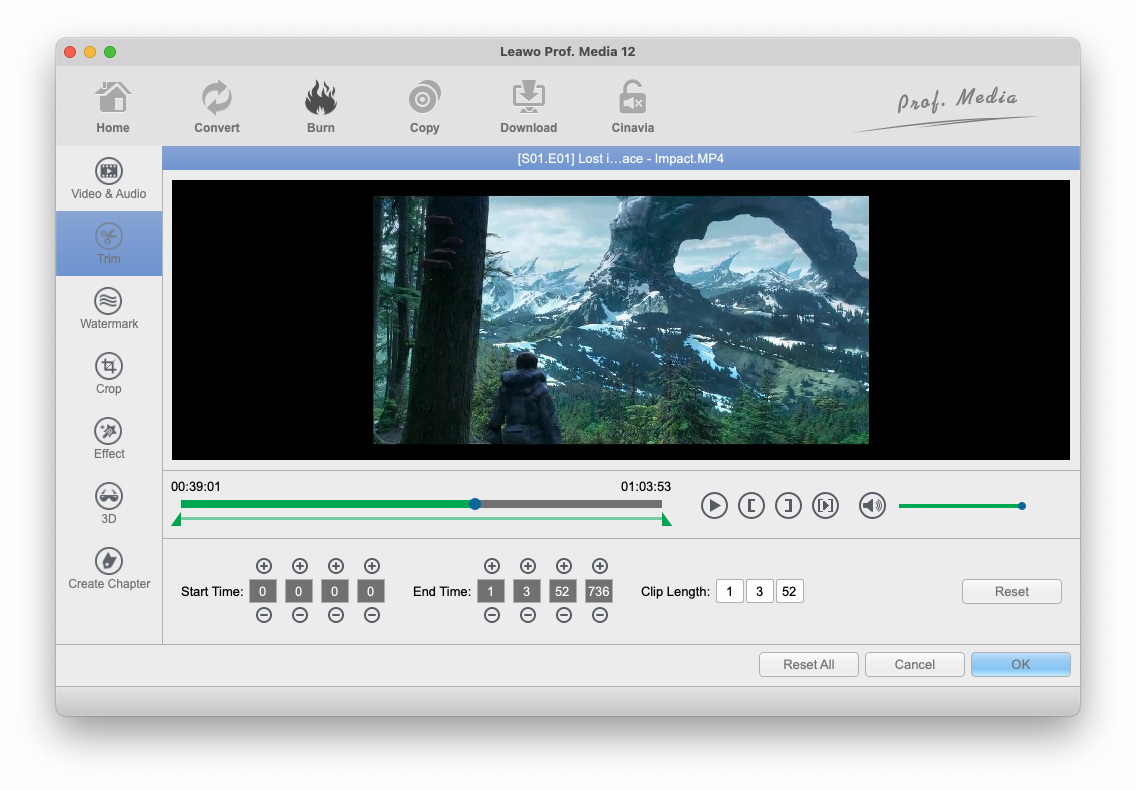Click the total duration label 01:03:53
This screenshot has width=1136, height=790.
646,486
